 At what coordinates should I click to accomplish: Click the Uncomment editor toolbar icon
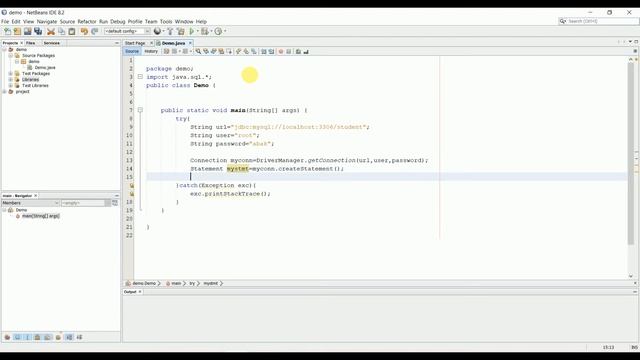coord(306,51)
